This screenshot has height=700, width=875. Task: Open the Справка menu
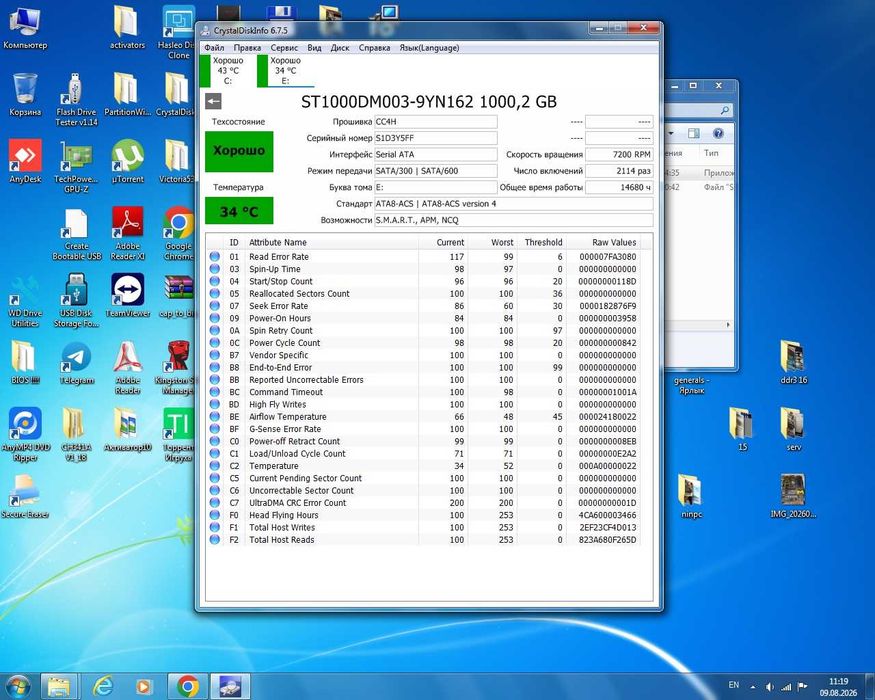coord(374,48)
